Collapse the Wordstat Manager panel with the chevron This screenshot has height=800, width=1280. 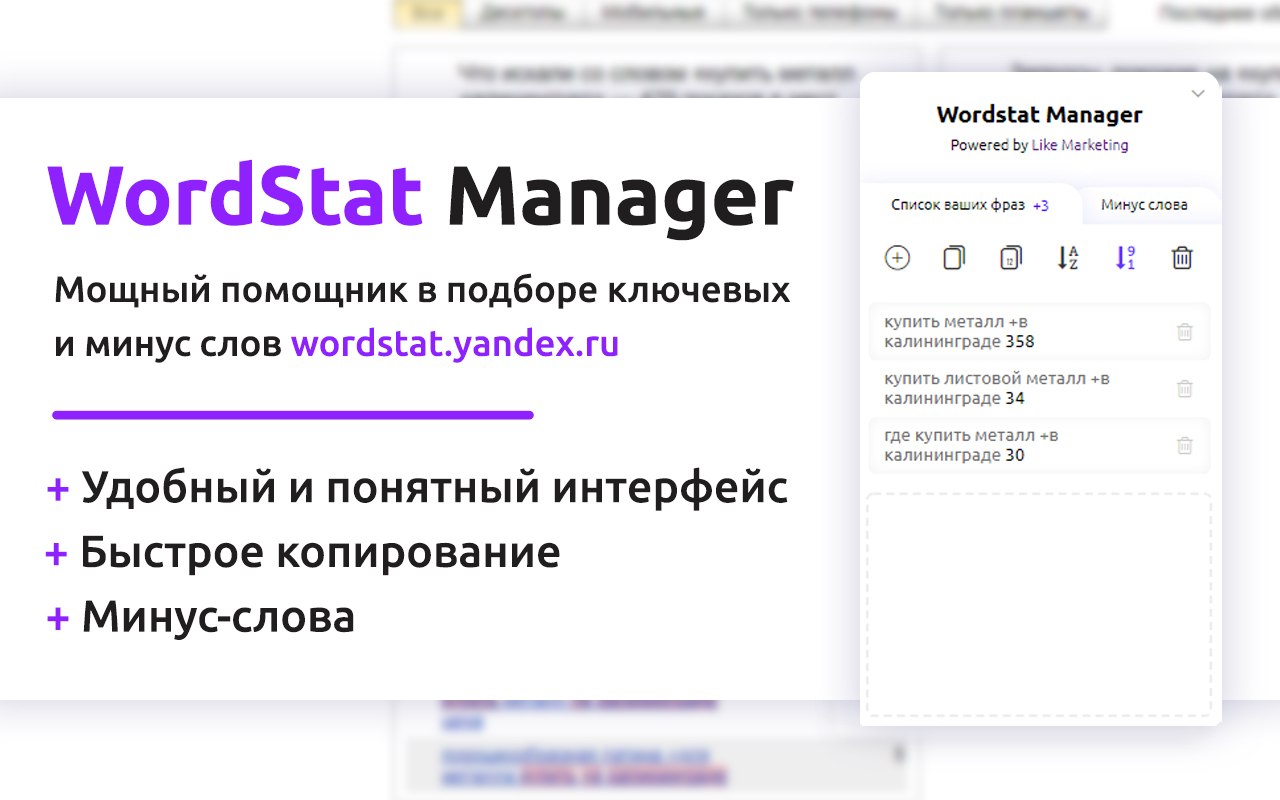[x=1198, y=94]
